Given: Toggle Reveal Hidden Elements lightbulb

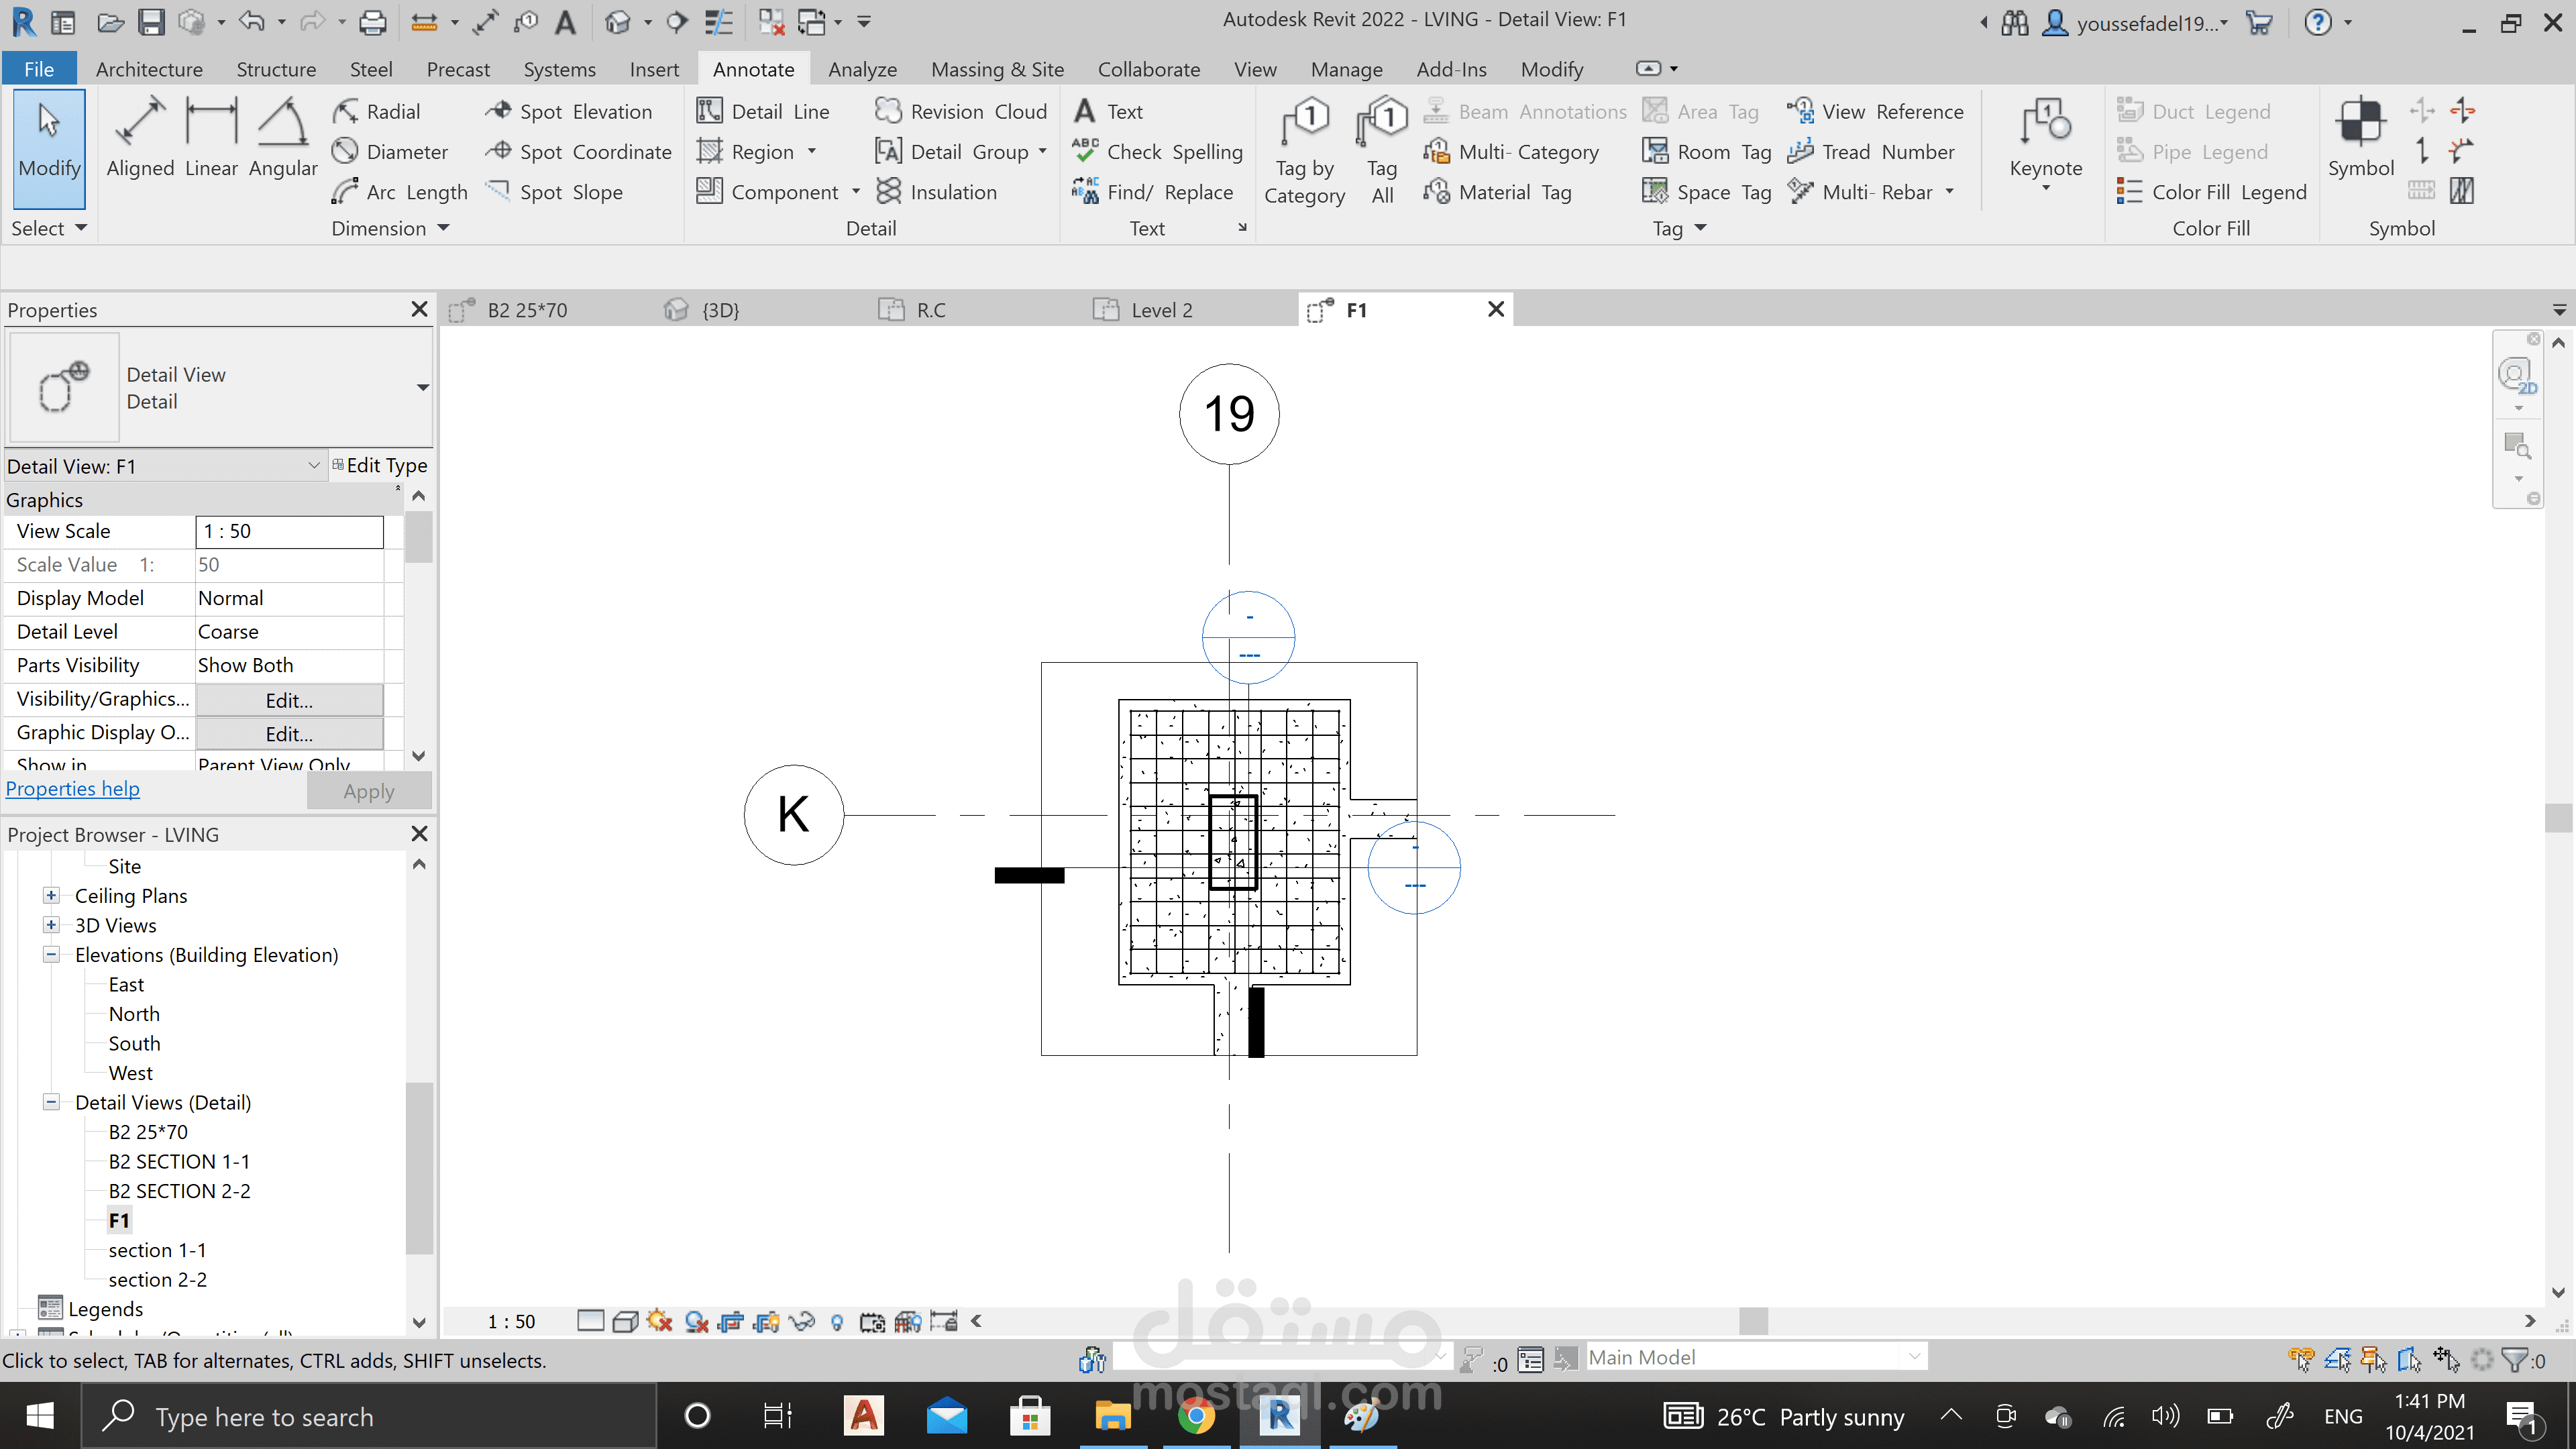Looking at the screenshot, I should point(837,1322).
